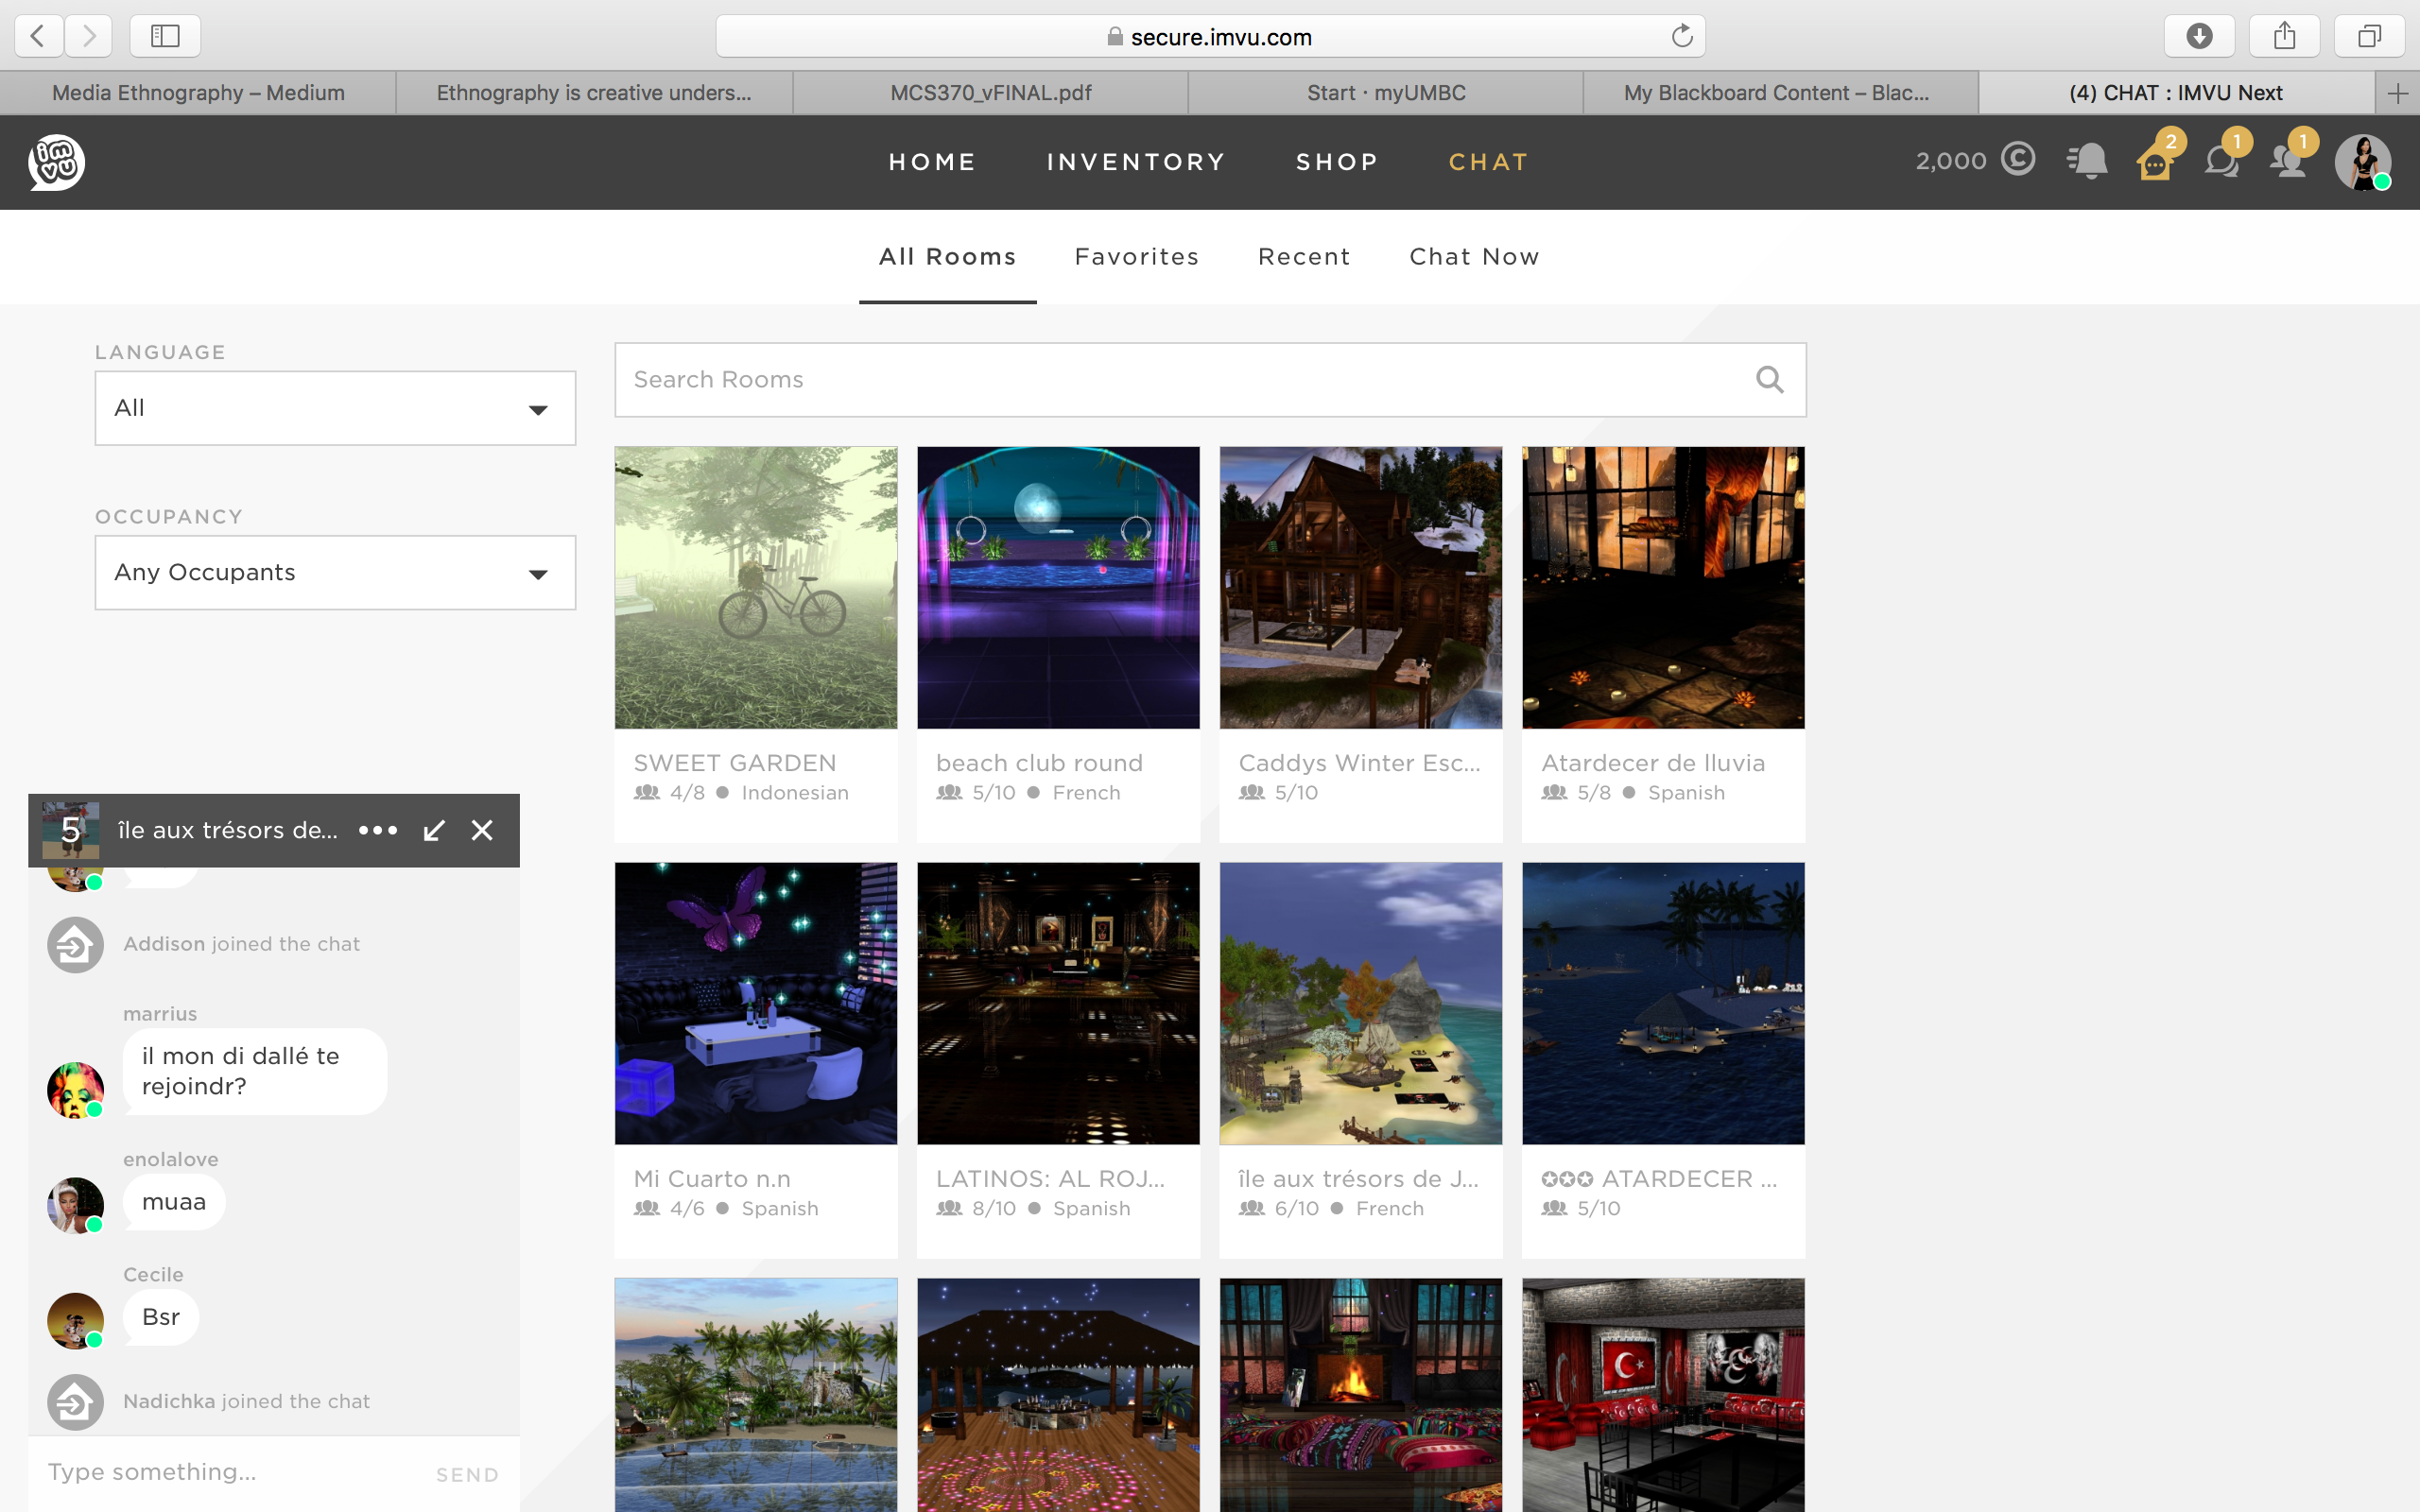Screen dimensions: 2420x1512
Task: Open room invites house icon
Action: point(2156,161)
